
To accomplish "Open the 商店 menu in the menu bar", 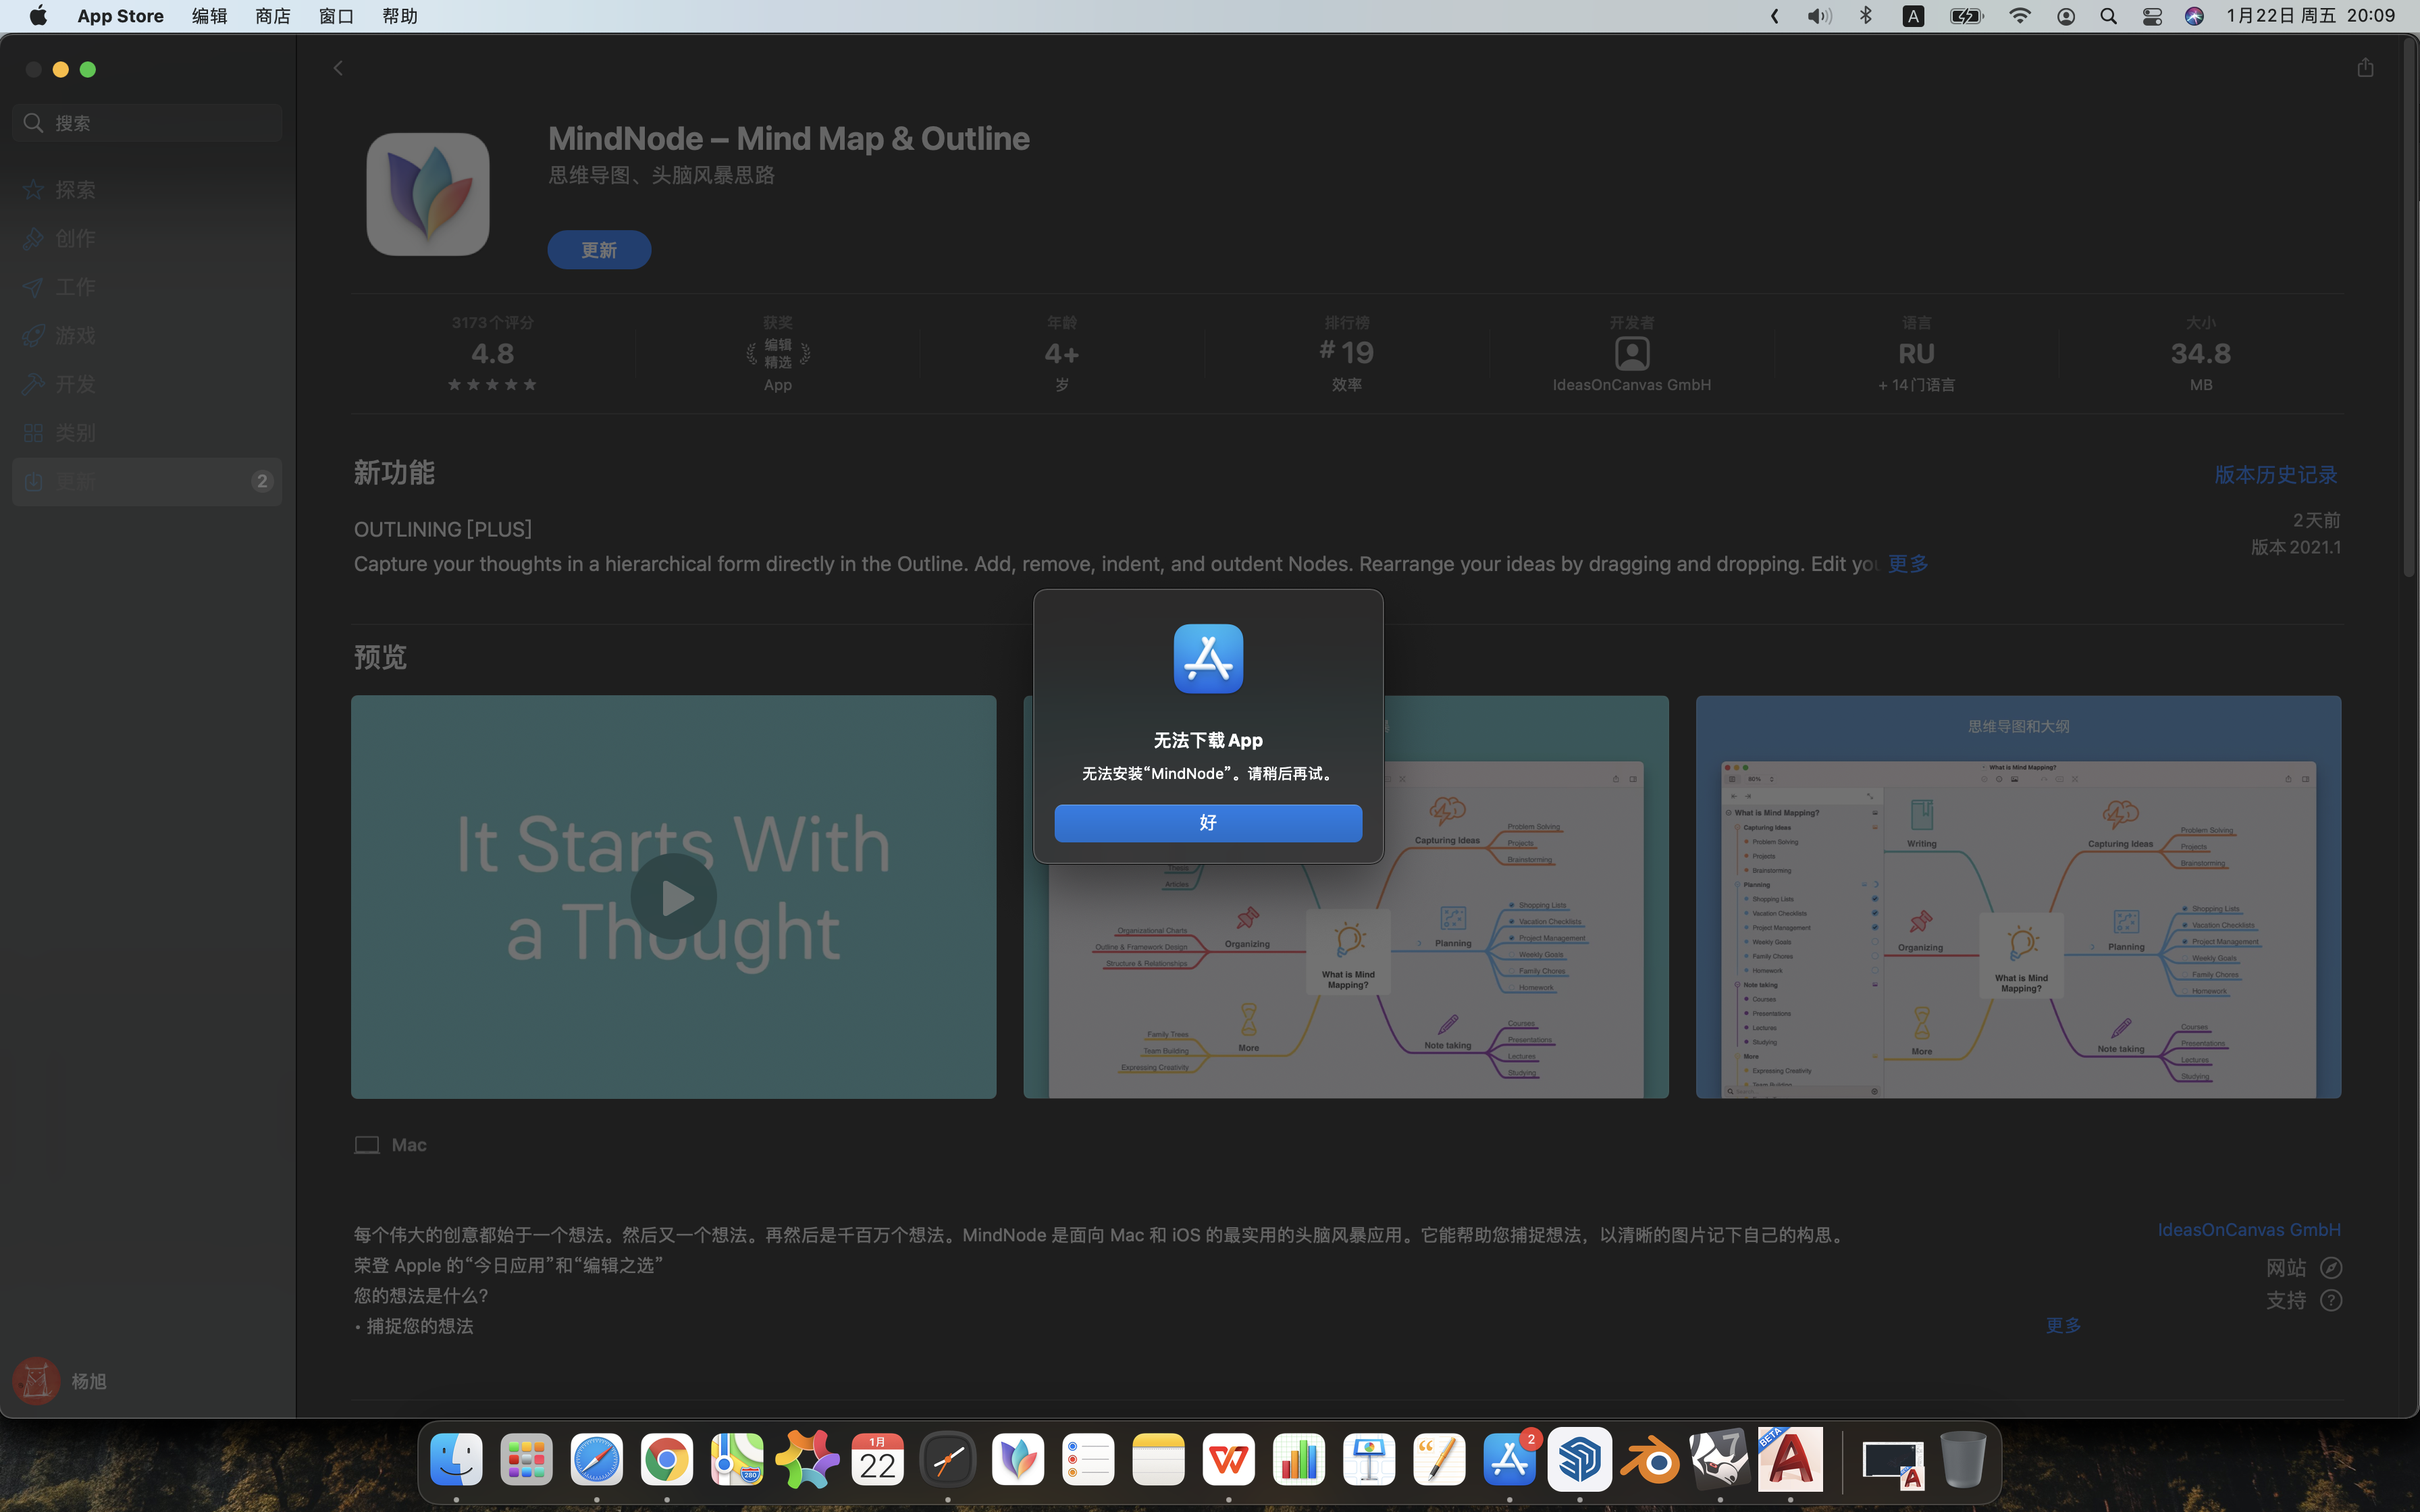I will click(x=272, y=16).
